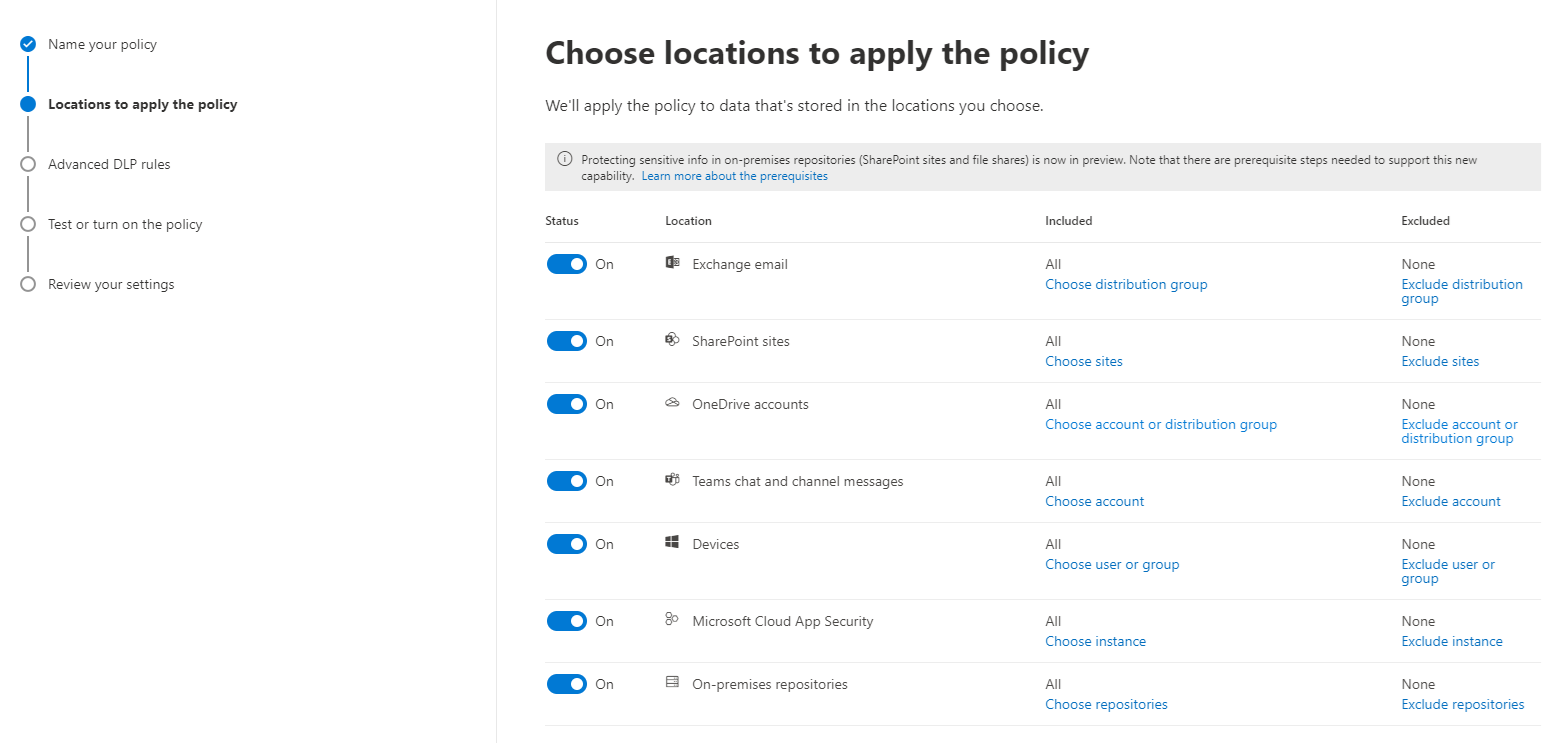Disable the Devices location toggle

pos(567,543)
